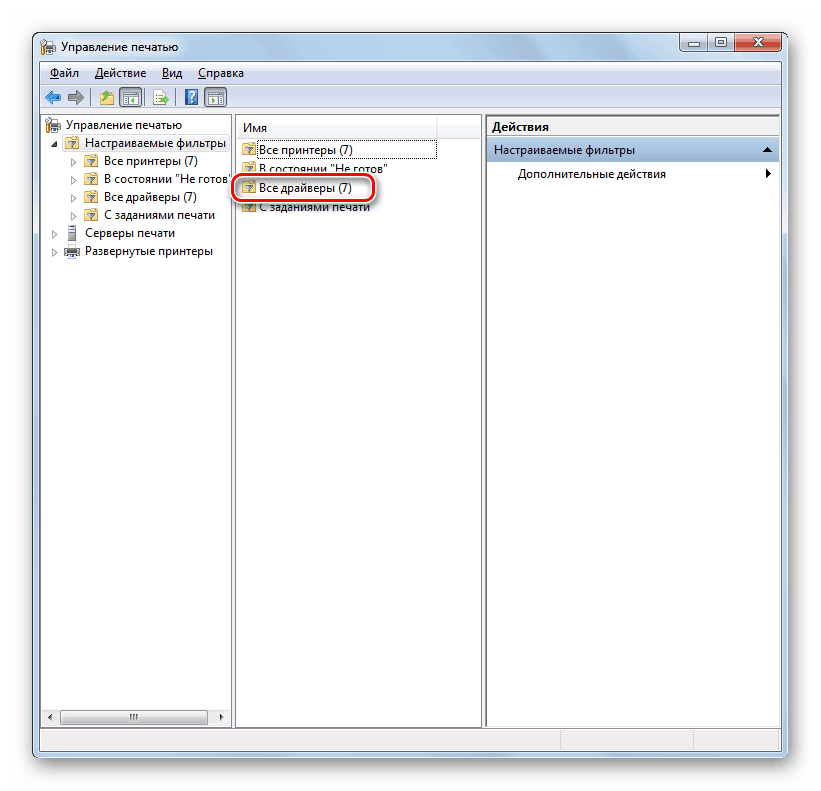Image resolution: width=821 pixels, height=791 pixels.
Task: Expand the 'Серверы печати' node
Action: point(54,234)
